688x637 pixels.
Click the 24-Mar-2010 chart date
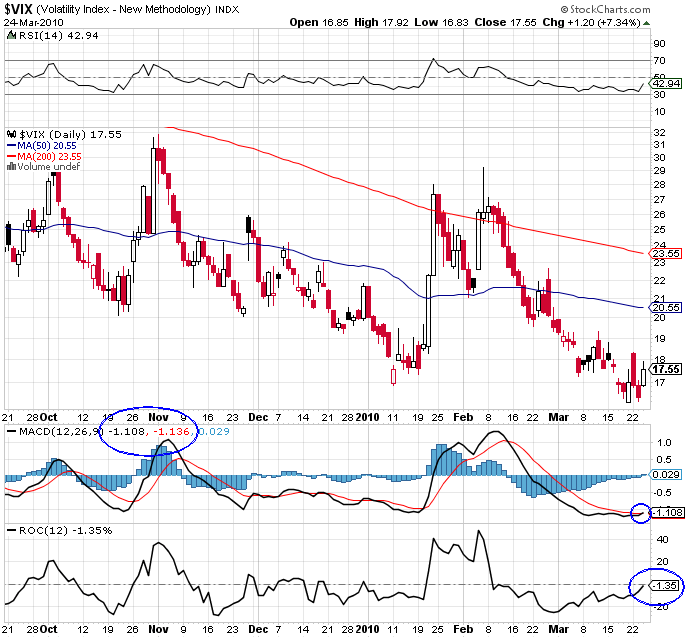click(34, 22)
